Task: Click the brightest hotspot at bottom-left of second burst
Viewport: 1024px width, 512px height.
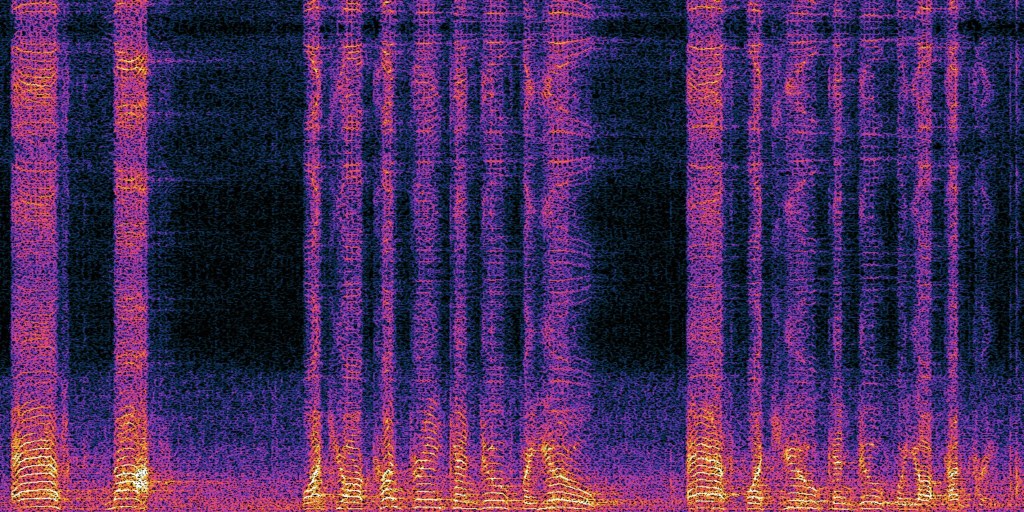Action: point(138,478)
